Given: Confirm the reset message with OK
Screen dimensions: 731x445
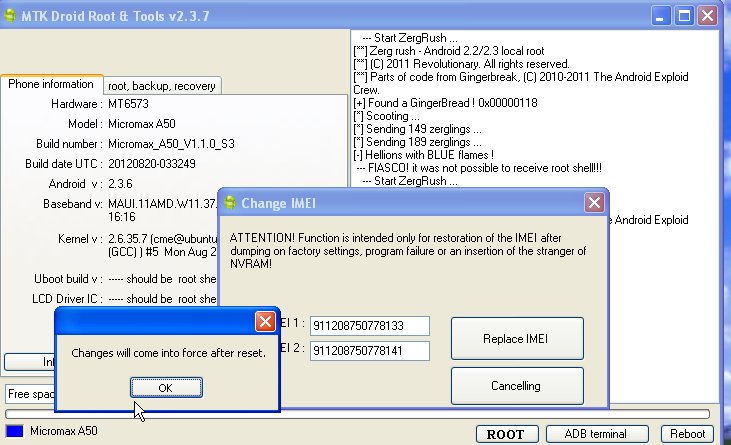Looking at the screenshot, I should 165,387.
